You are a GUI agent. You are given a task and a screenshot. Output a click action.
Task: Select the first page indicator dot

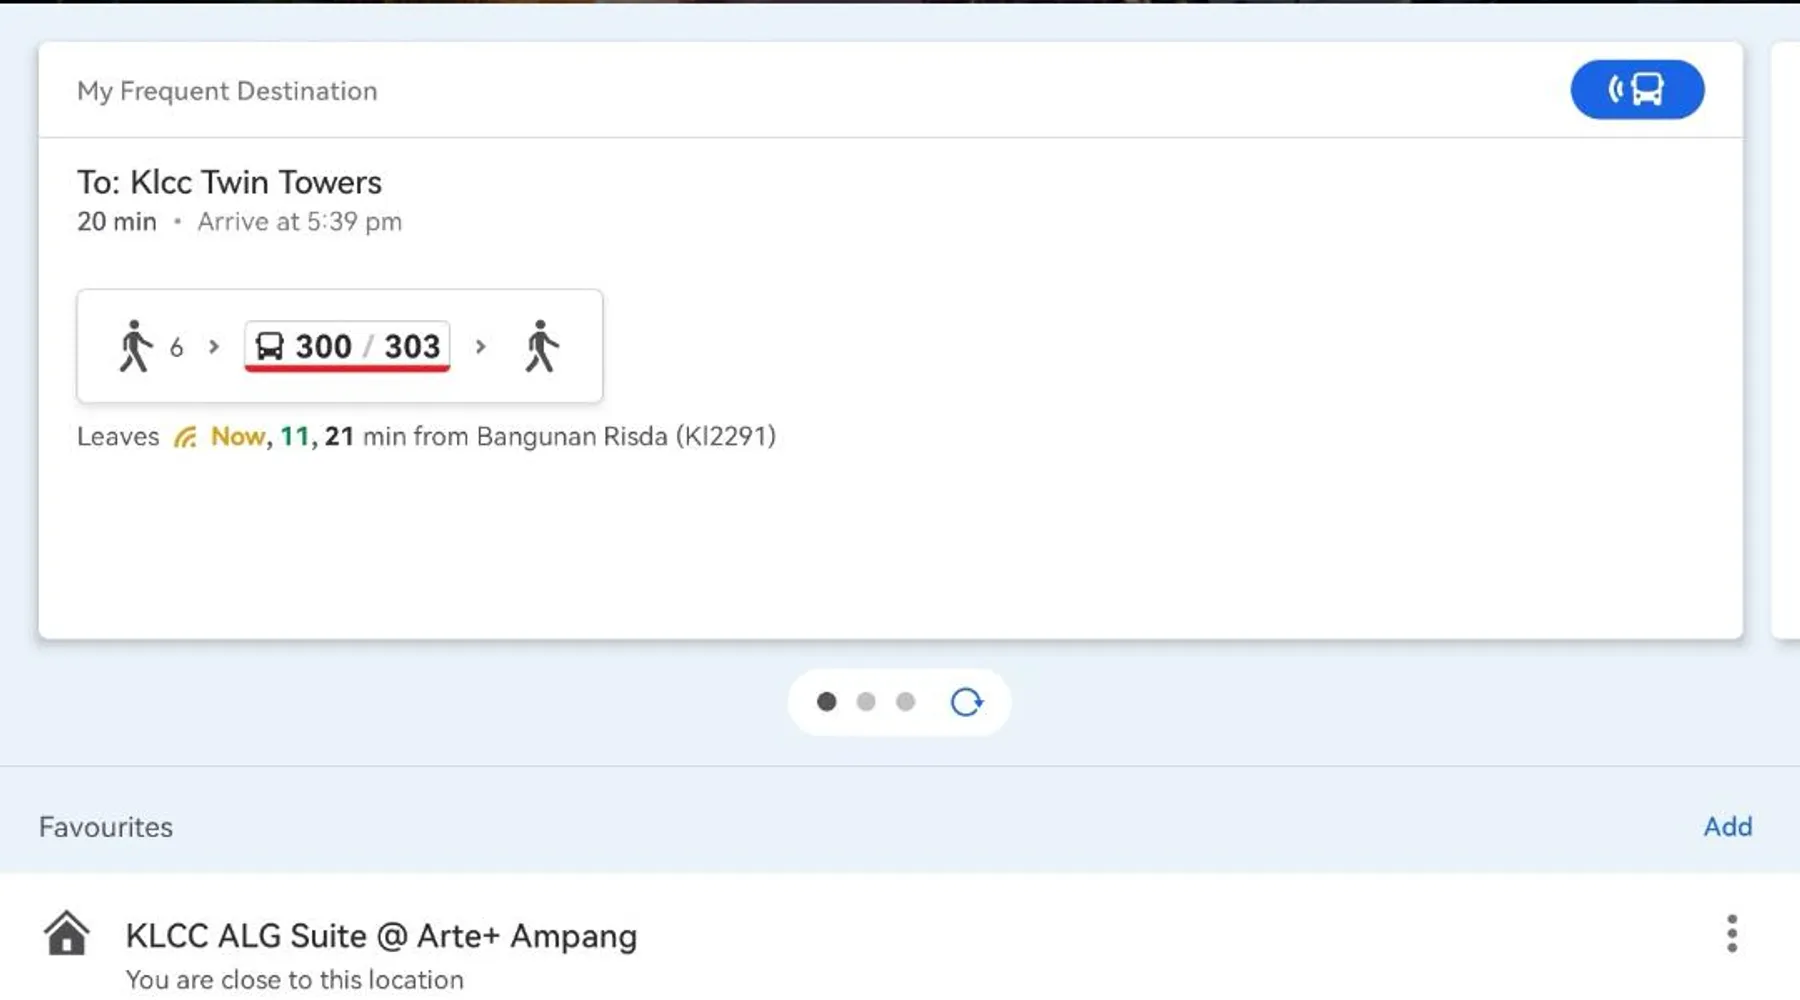point(826,702)
